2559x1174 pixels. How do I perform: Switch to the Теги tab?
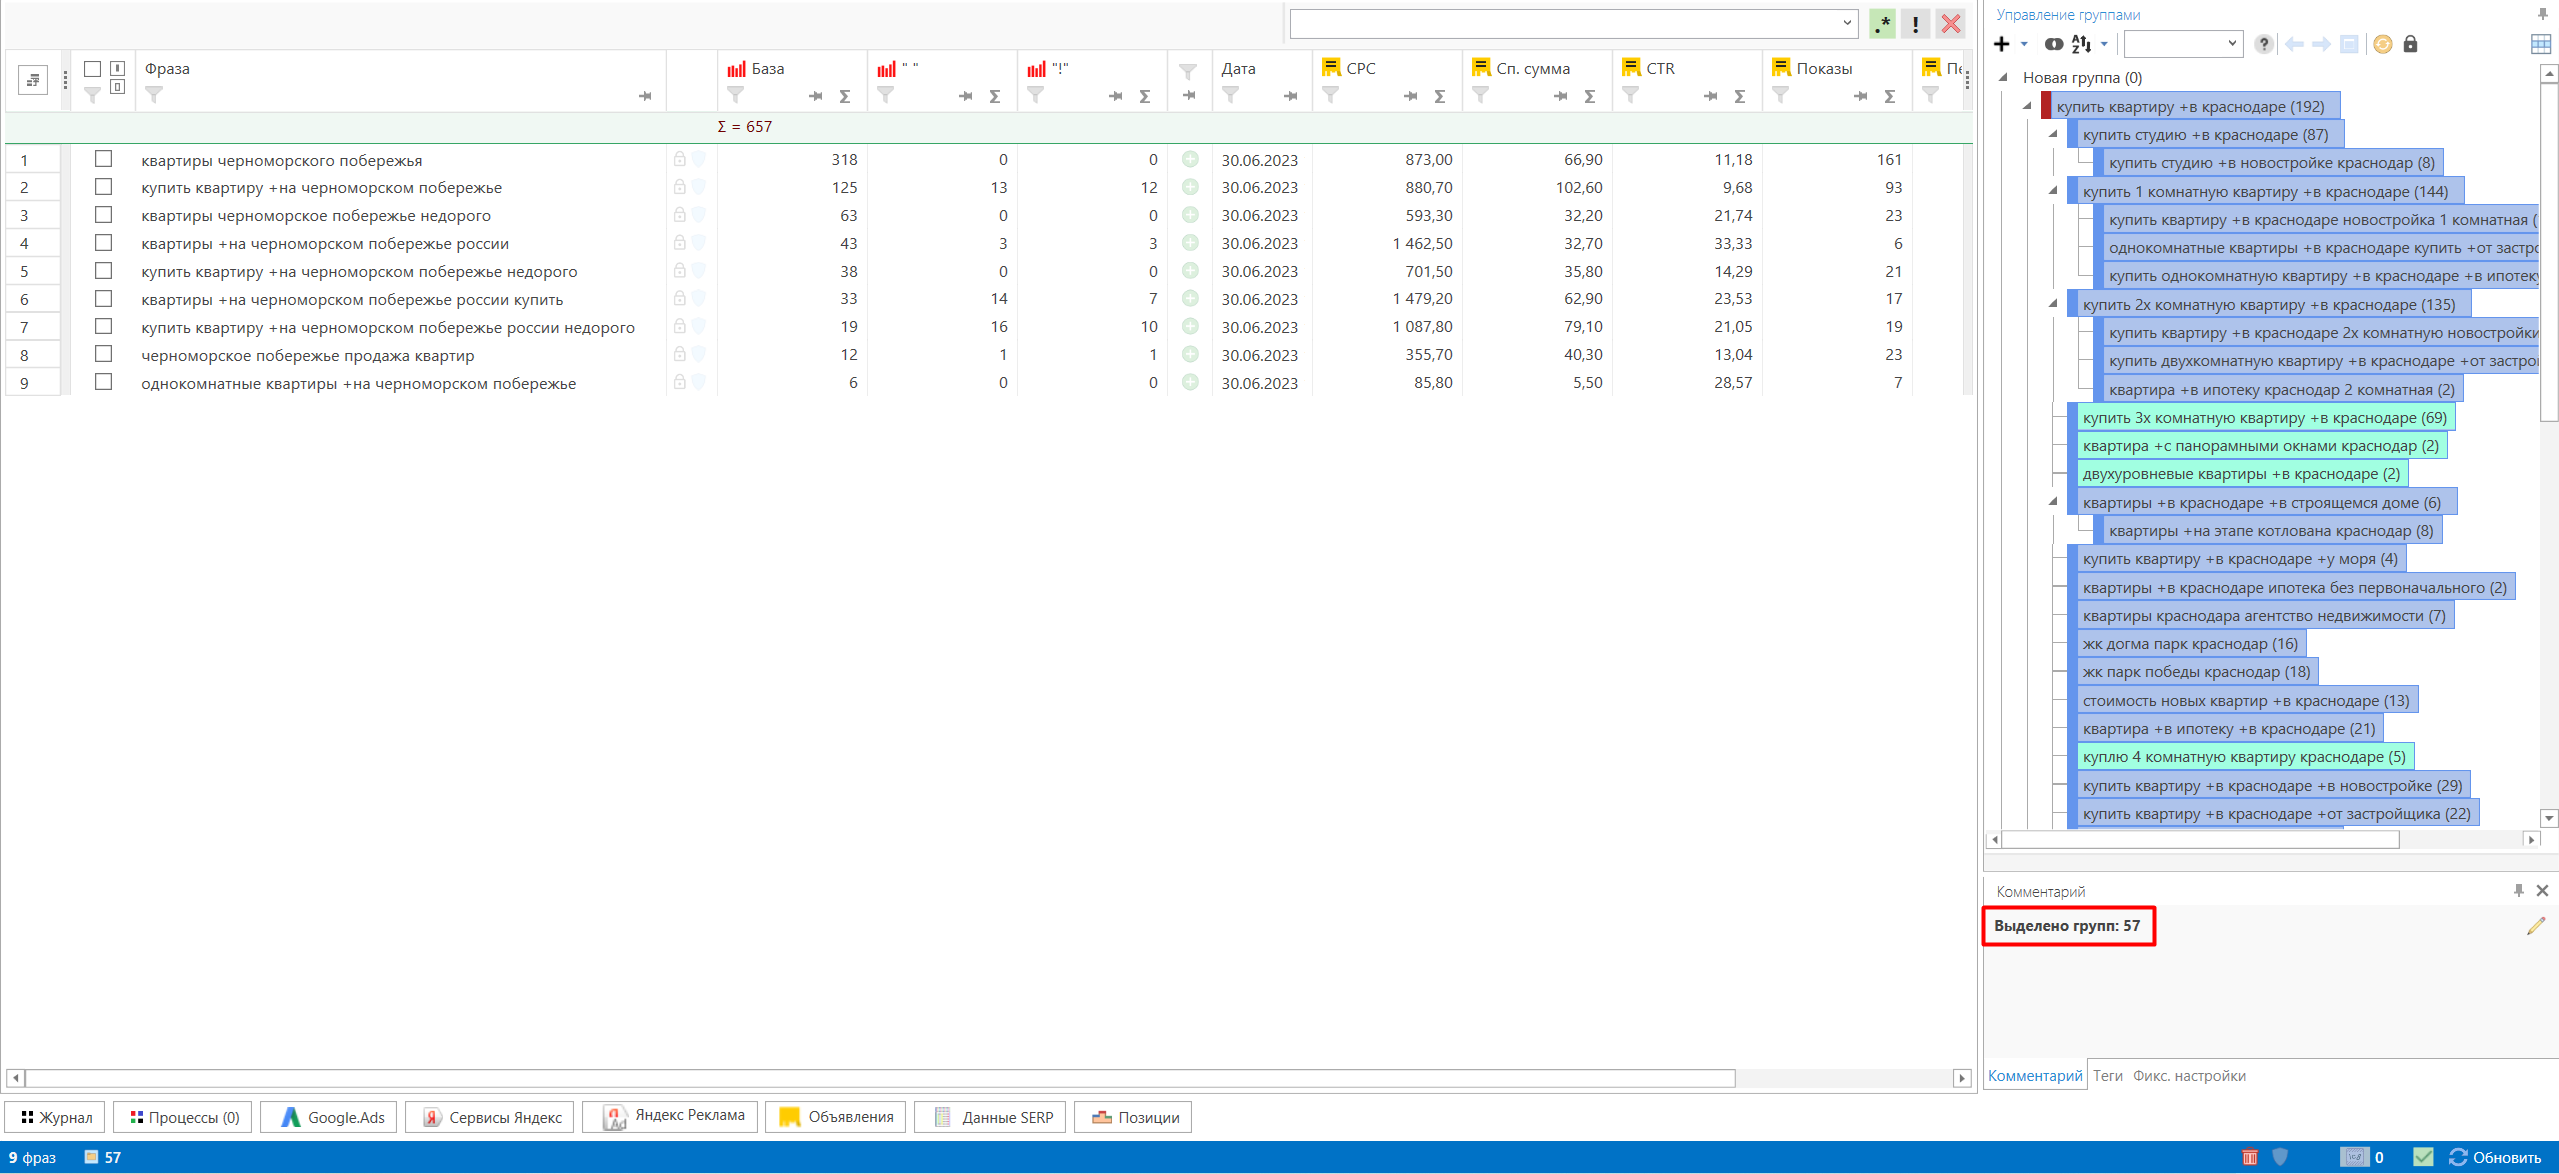[2107, 1076]
